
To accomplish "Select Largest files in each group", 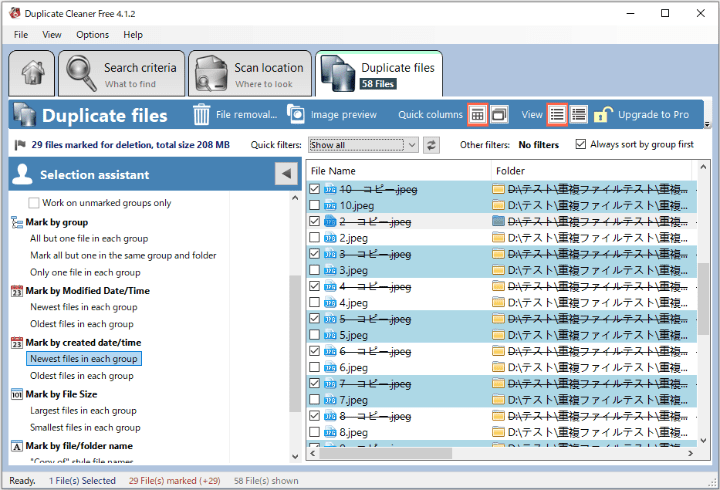I will pyautogui.click(x=84, y=411).
